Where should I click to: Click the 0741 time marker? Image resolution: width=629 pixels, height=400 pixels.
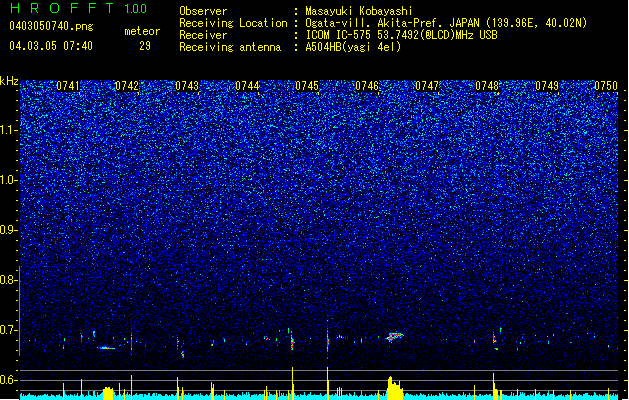(x=68, y=86)
